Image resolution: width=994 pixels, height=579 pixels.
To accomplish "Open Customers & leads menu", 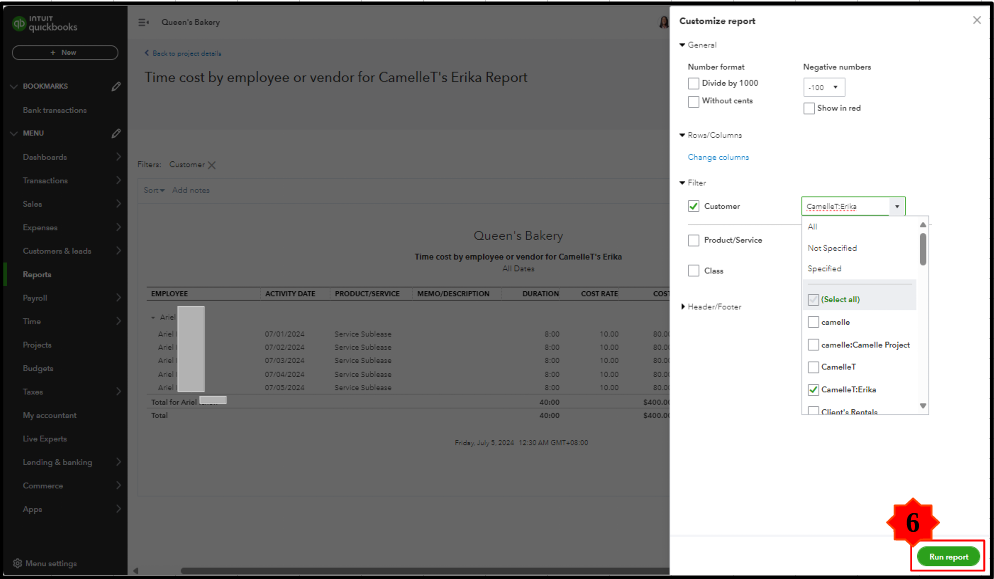I will point(57,251).
